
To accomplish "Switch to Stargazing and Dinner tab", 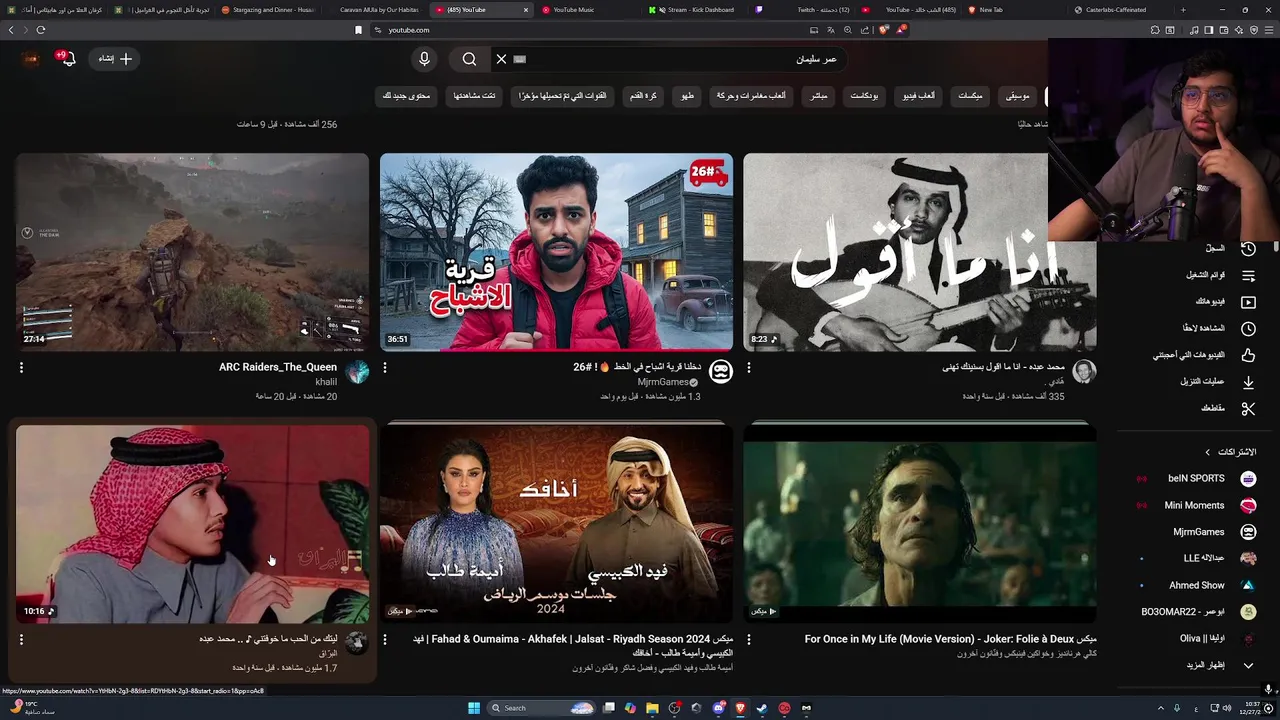I will 268,10.
